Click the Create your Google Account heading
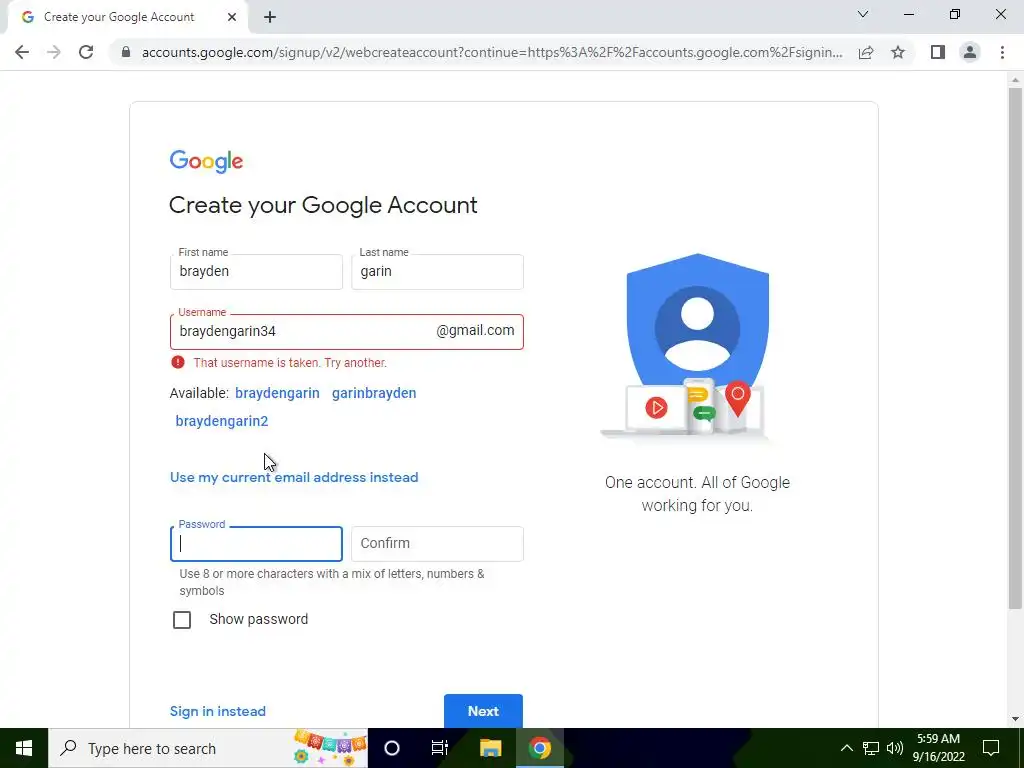Image resolution: width=1024 pixels, height=768 pixels. [x=323, y=205]
